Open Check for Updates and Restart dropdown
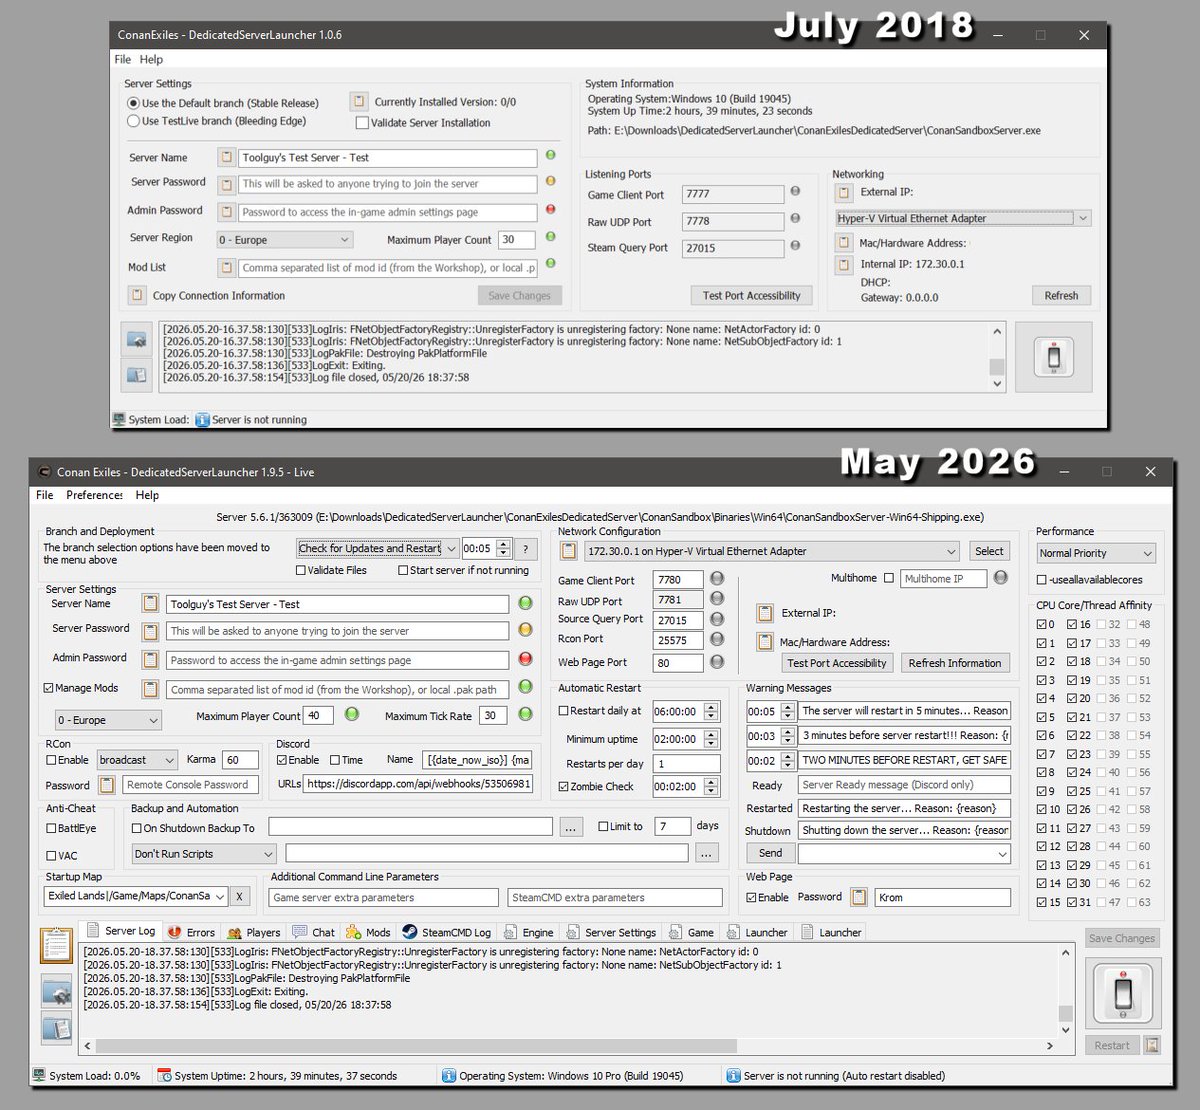The width and height of the screenshot is (1200, 1110). [x=378, y=548]
